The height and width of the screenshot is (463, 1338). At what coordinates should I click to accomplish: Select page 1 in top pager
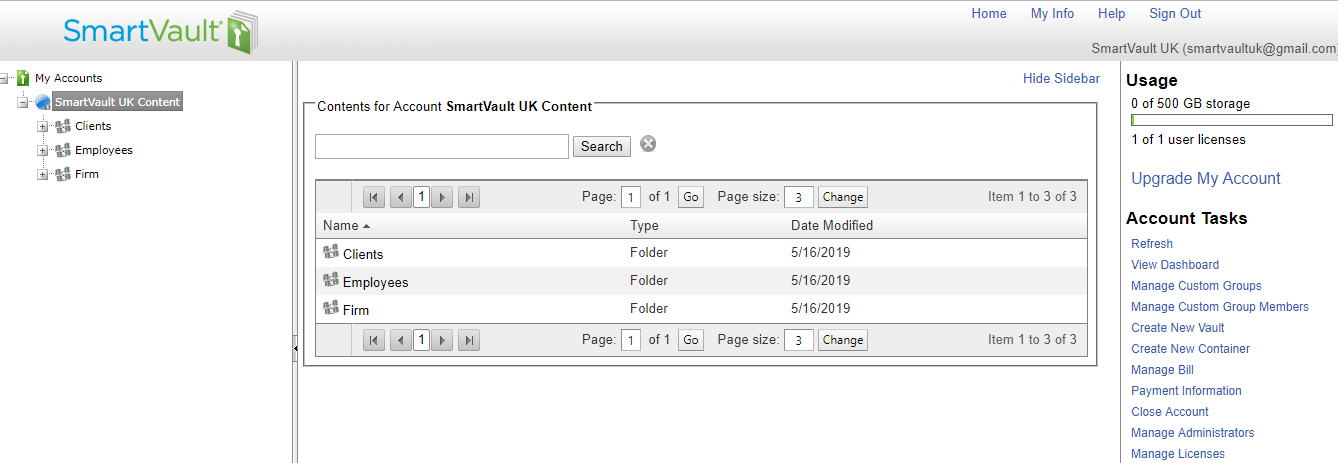421,197
